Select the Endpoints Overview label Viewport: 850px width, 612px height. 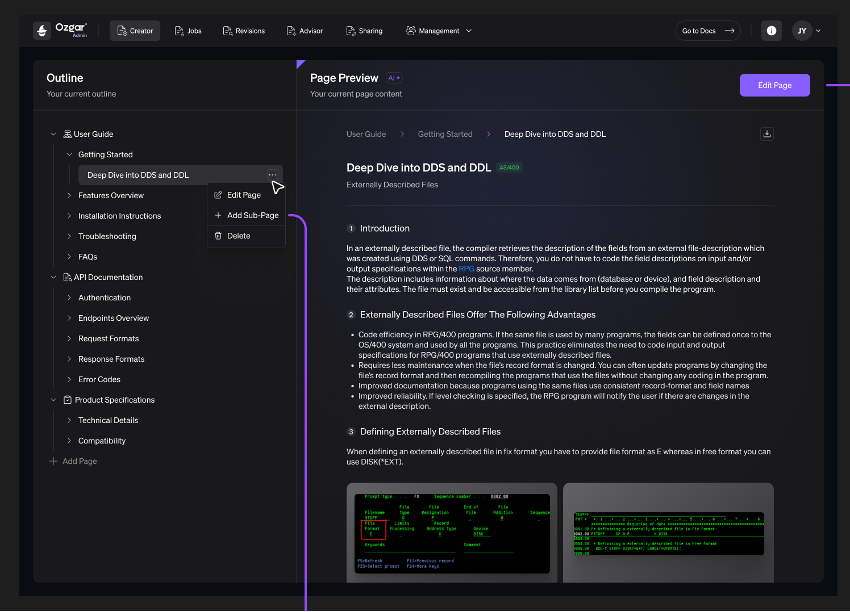click(113, 318)
